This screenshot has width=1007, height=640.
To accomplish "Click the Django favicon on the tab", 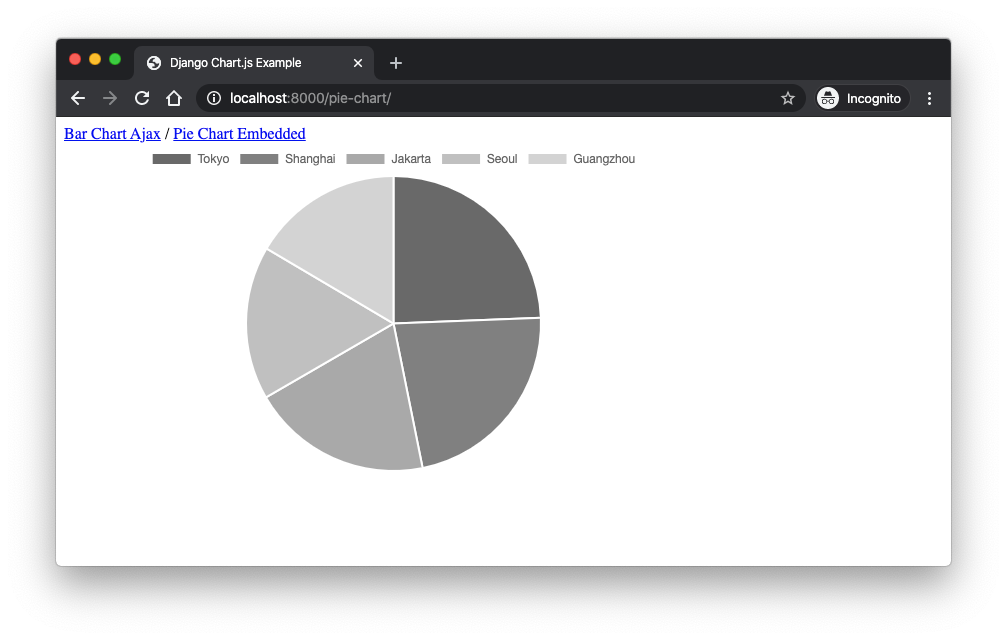I will (x=153, y=62).
